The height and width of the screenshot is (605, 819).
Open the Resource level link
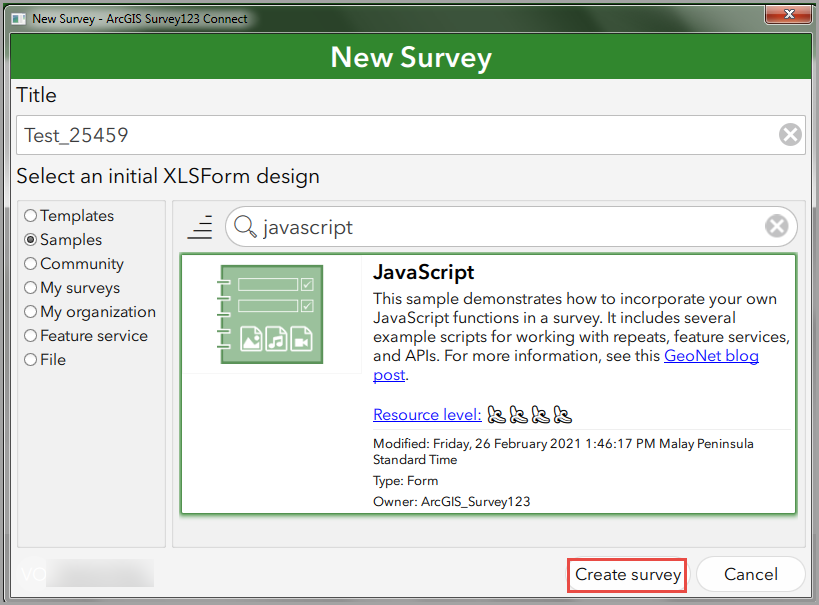coord(427,414)
